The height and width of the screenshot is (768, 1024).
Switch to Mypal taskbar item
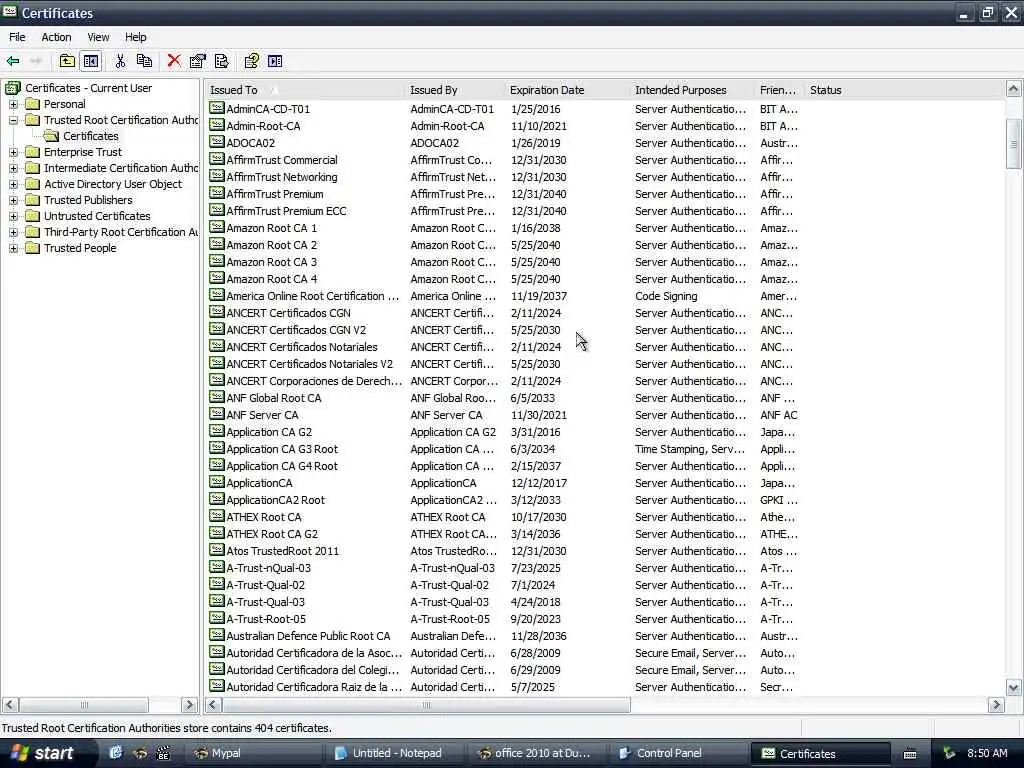pos(255,753)
